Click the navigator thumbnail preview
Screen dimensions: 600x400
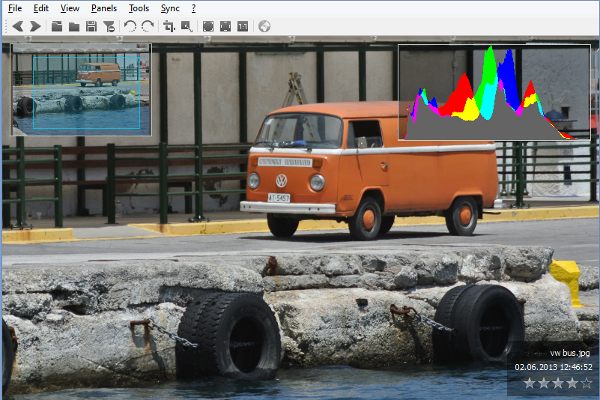click(81, 89)
